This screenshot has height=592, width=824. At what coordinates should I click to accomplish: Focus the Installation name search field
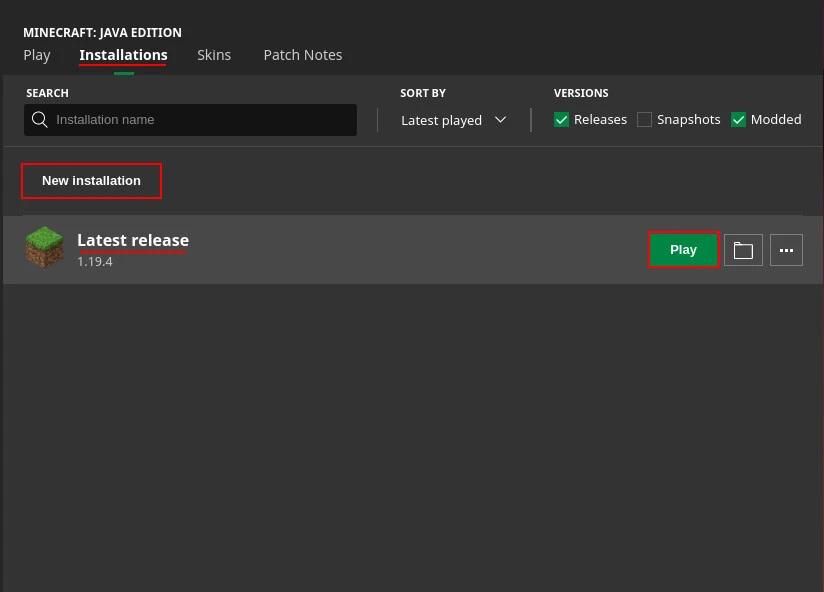point(200,120)
